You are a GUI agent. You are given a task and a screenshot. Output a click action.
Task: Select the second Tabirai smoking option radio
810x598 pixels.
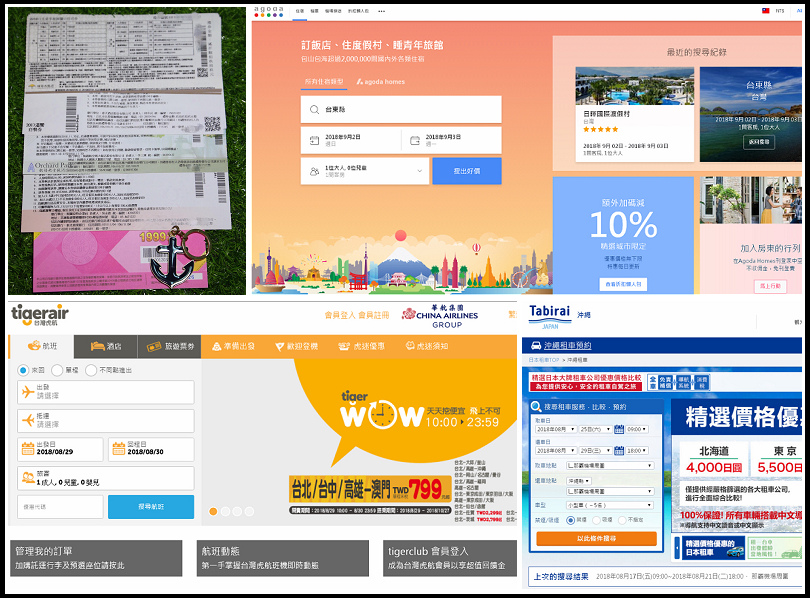coord(597,520)
